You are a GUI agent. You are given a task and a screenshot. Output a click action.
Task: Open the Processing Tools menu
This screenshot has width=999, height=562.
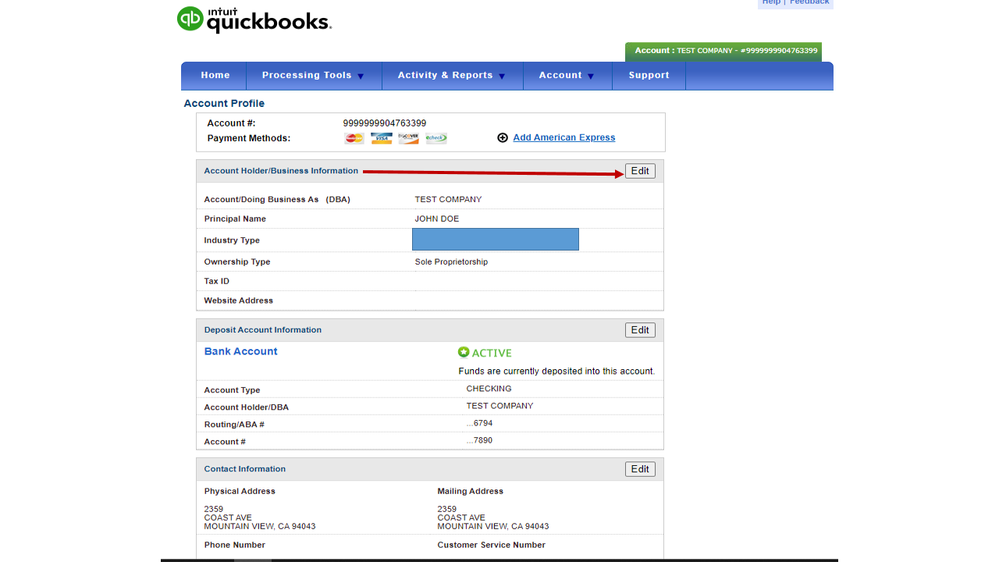click(314, 75)
